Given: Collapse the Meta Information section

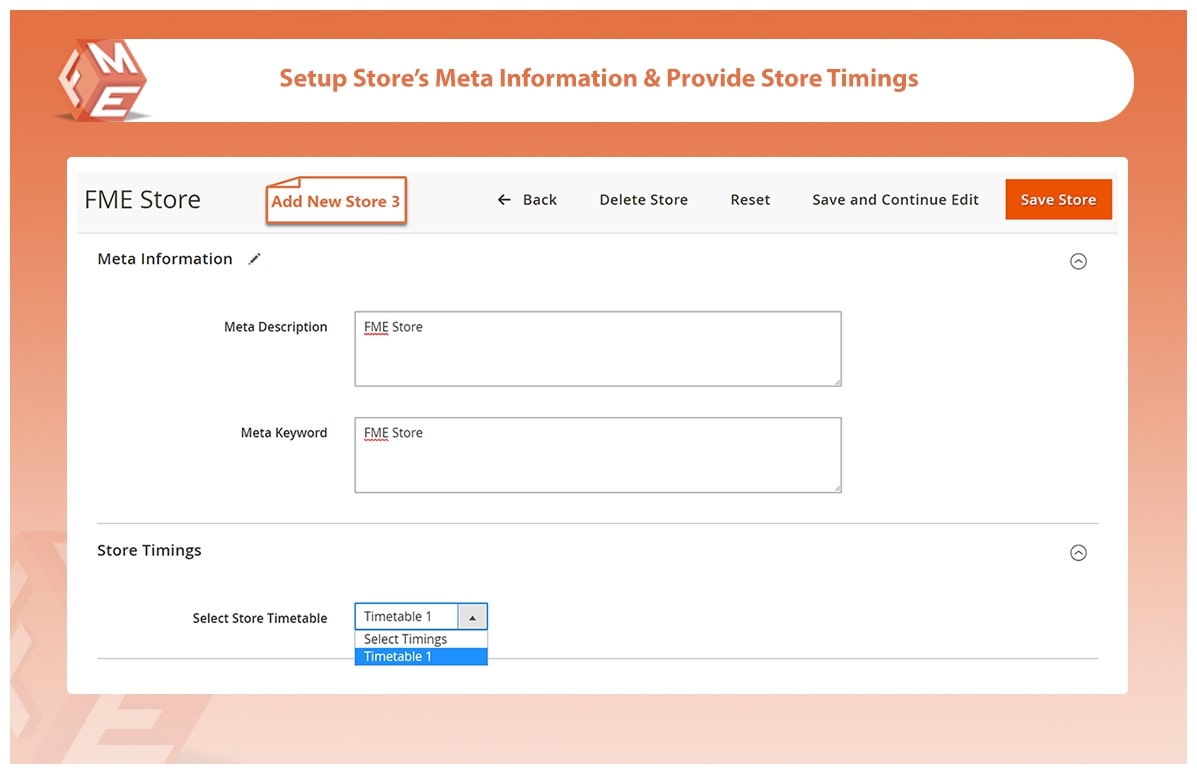Looking at the screenshot, I should [1078, 261].
